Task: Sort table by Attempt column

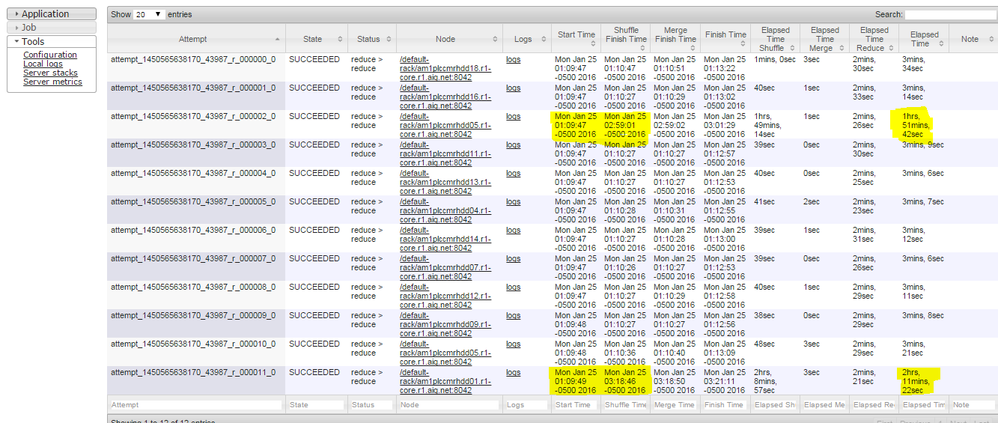Action: (196, 39)
